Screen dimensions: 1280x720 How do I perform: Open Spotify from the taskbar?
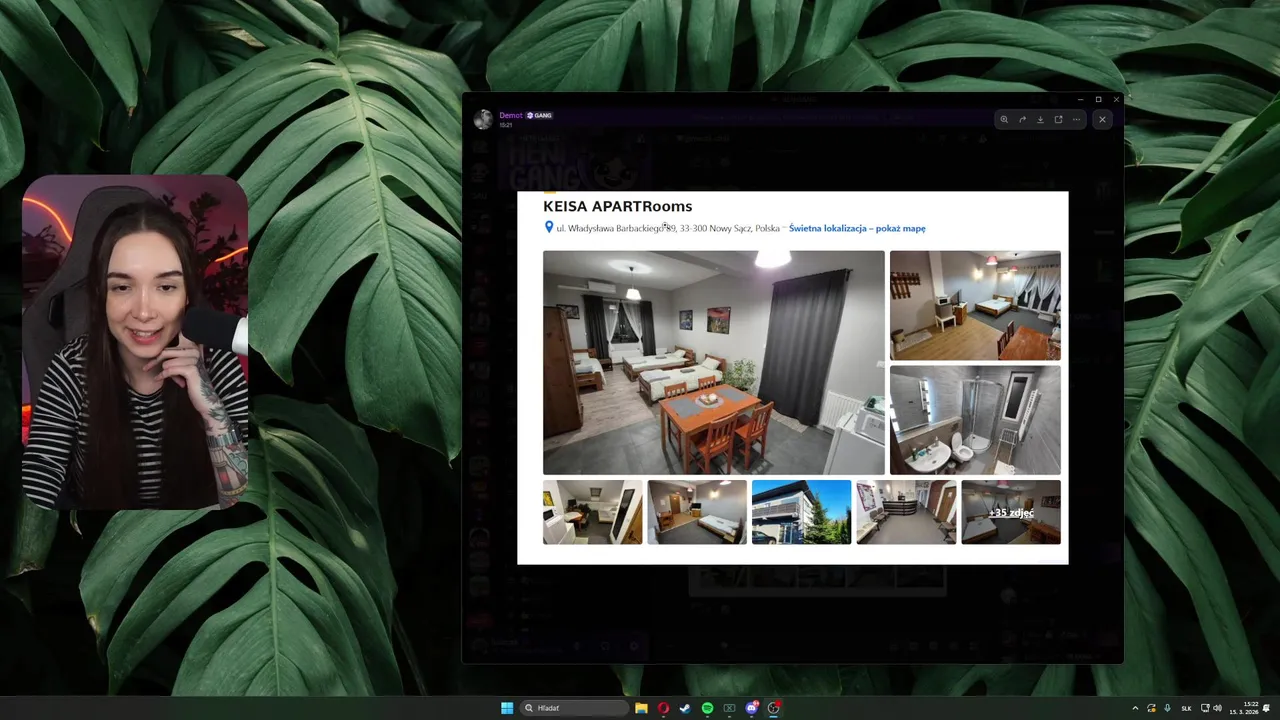[707, 708]
